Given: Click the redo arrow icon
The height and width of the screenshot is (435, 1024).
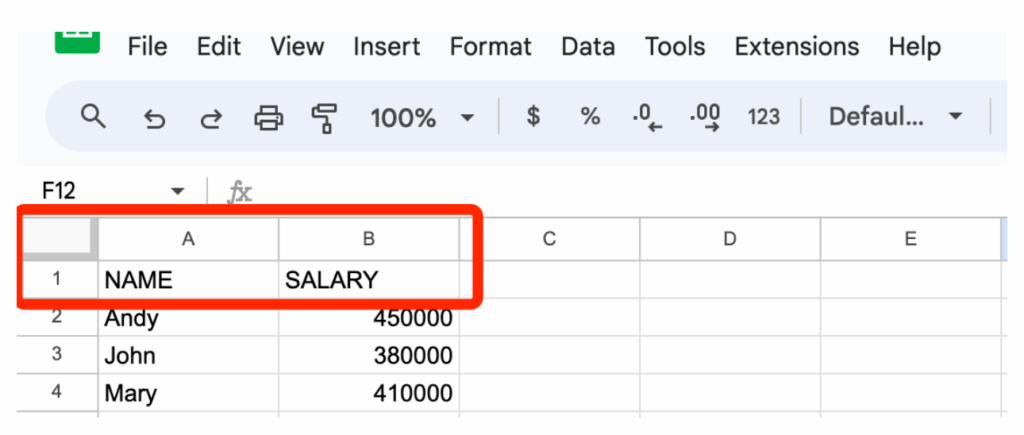Looking at the screenshot, I should tap(210, 119).
